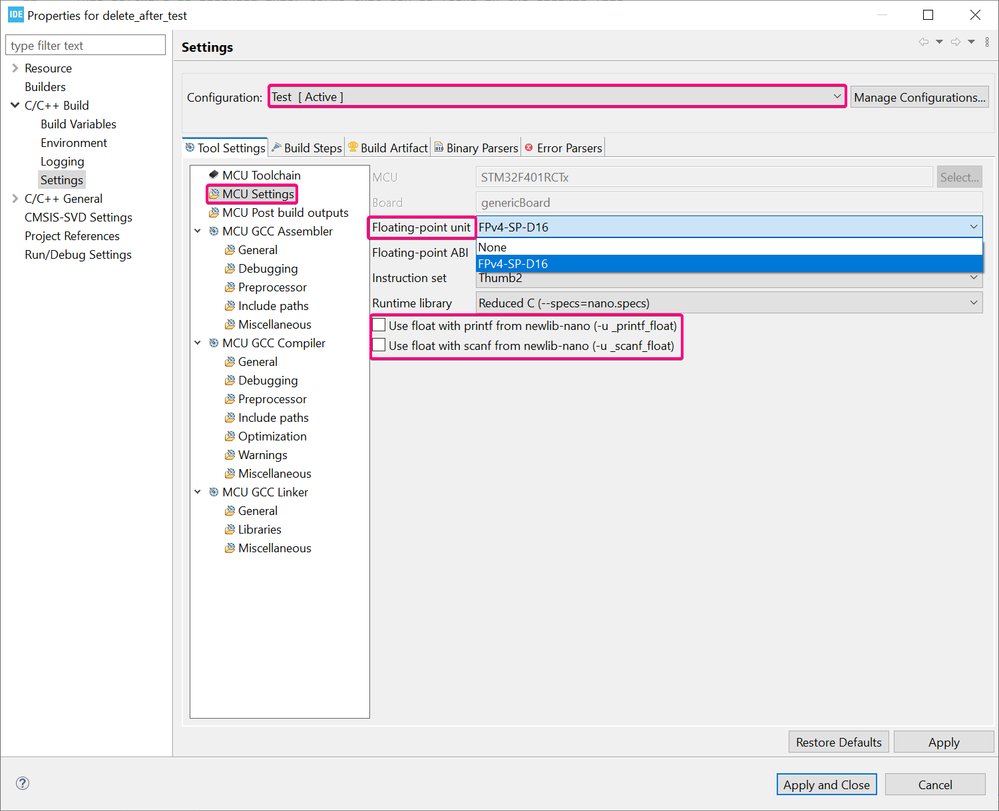This screenshot has height=811, width=999.
Task: Open the Runtime library dropdown
Action: pos(729,303)
